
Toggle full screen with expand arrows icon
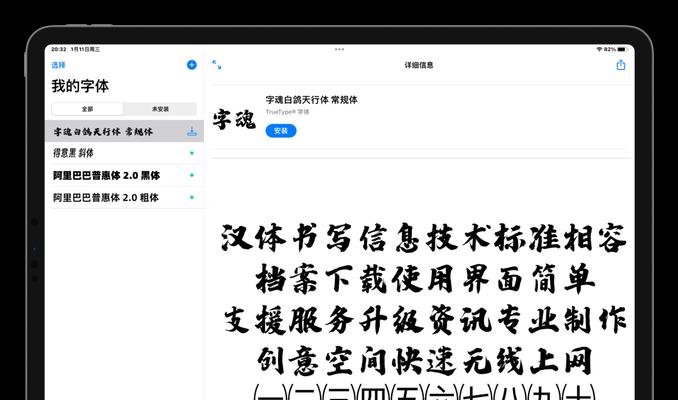coord(217,65)
